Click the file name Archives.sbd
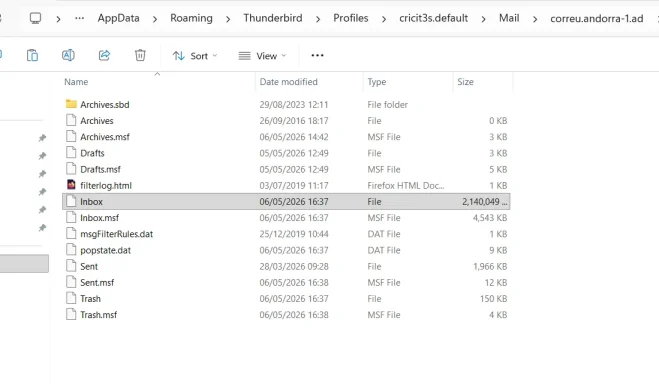 click(105, 105)
